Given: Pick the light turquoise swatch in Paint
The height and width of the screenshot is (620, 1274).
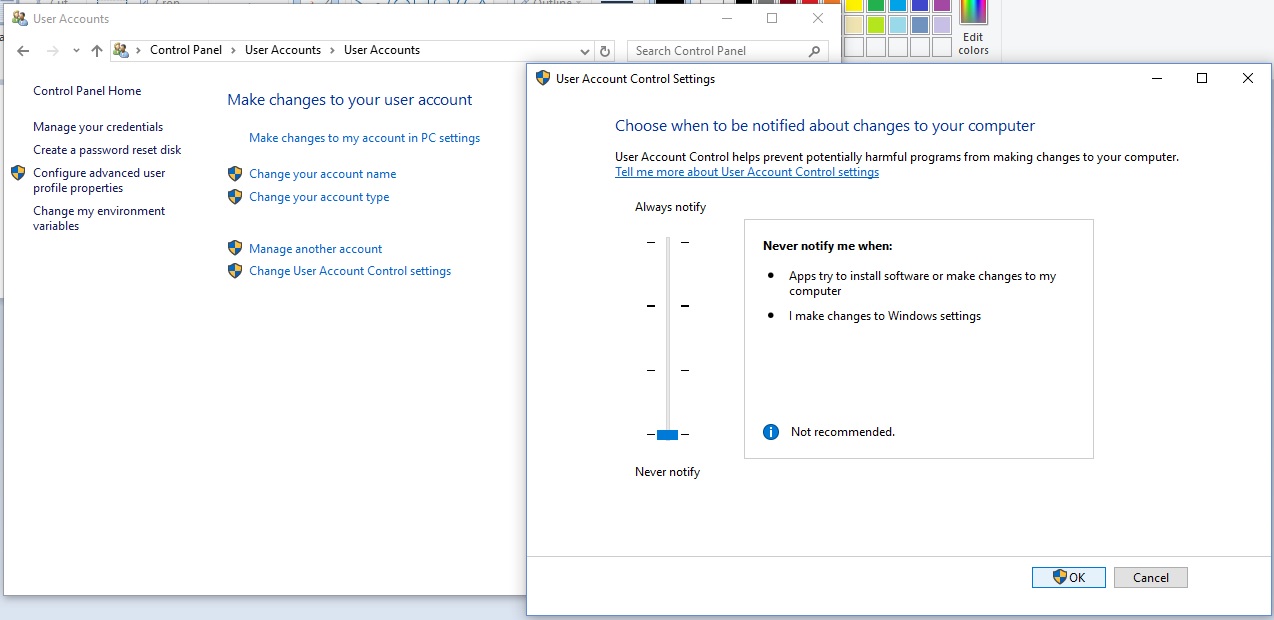Looking at the screenshot, I should pyautogui.click(x=898, y=25).
